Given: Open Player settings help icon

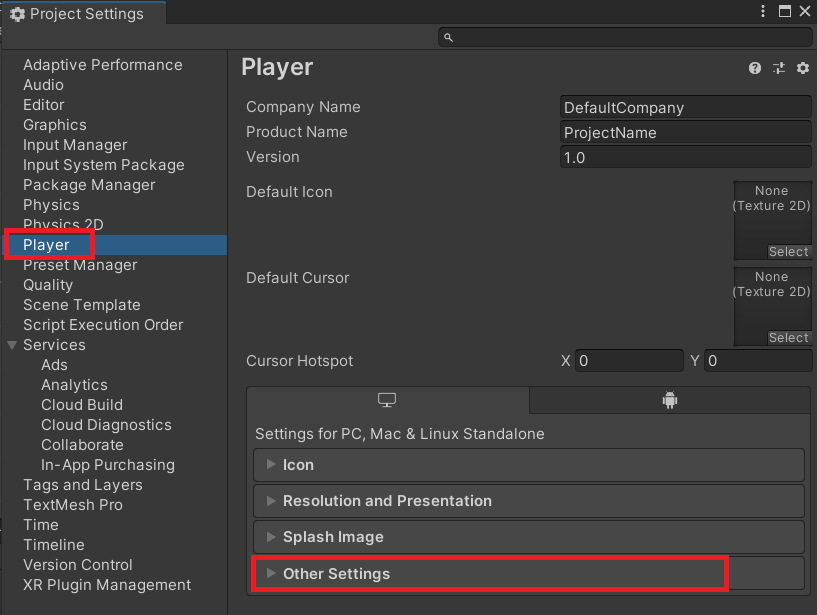Looking at the screenshot, I should [x=754, y=68].
